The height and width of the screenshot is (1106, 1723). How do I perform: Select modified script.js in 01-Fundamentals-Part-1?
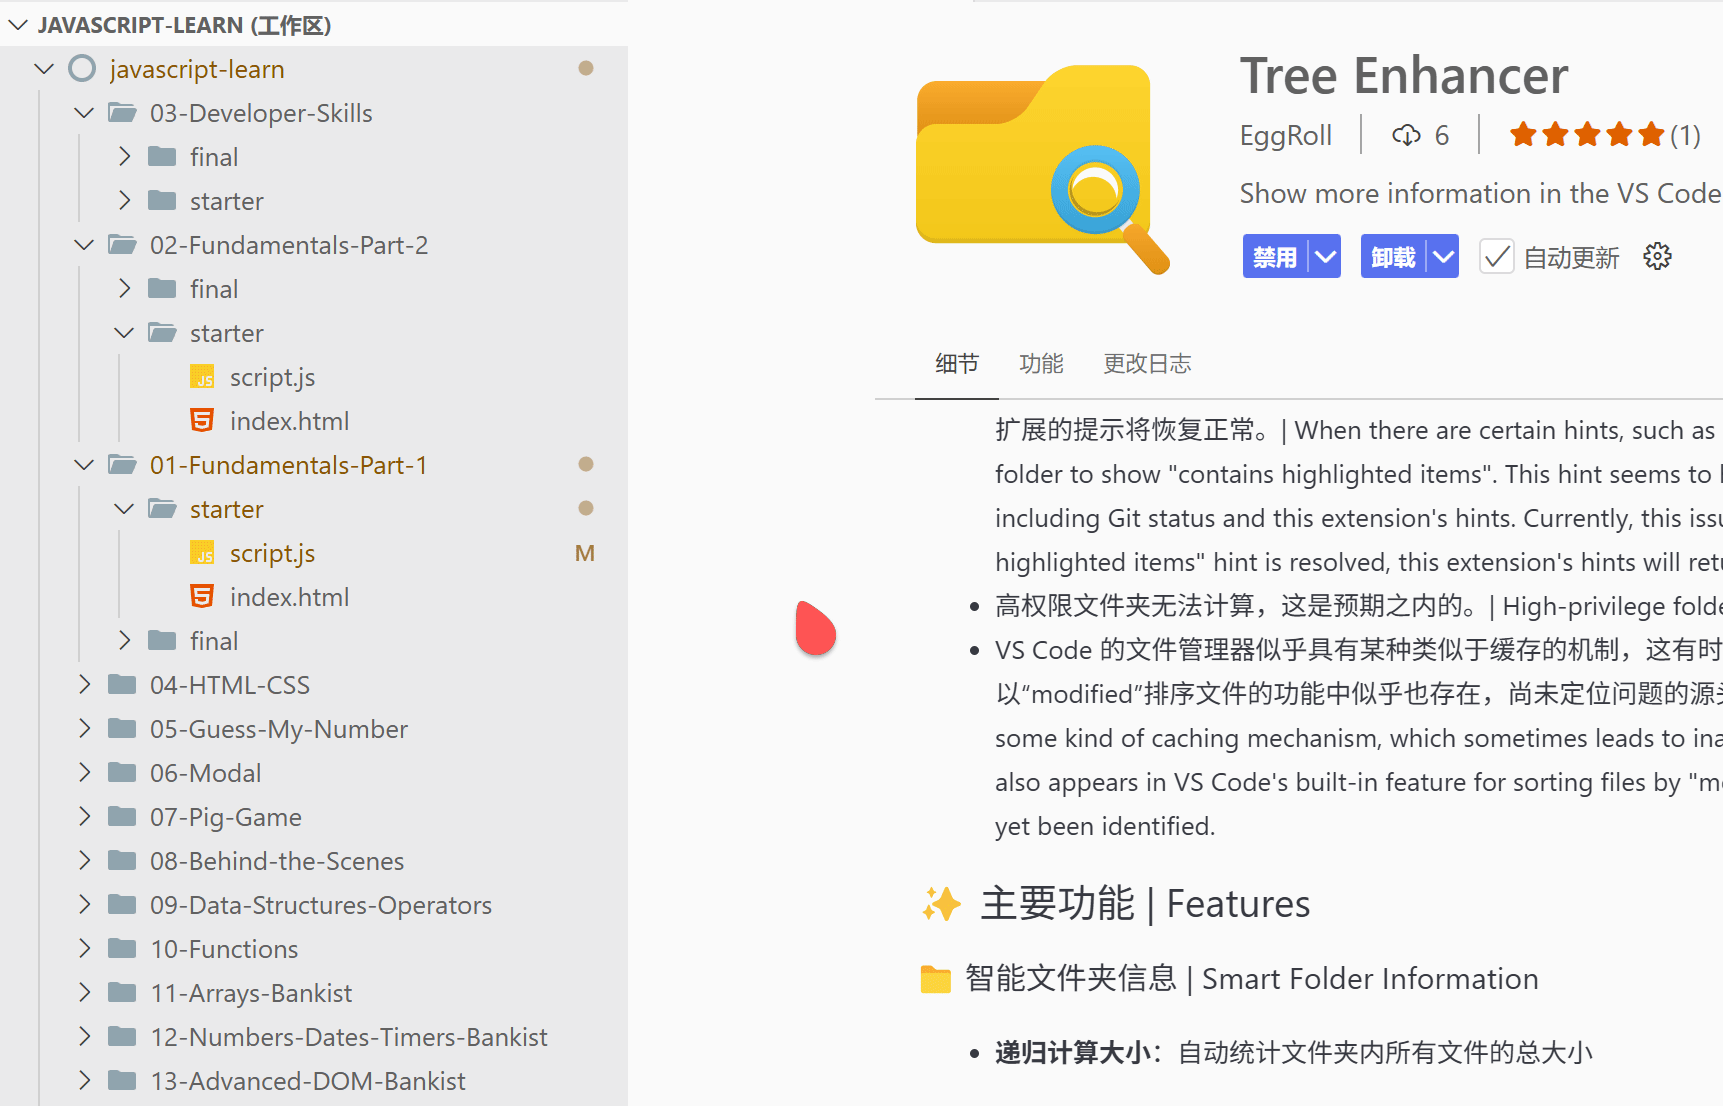click(272, 553)
